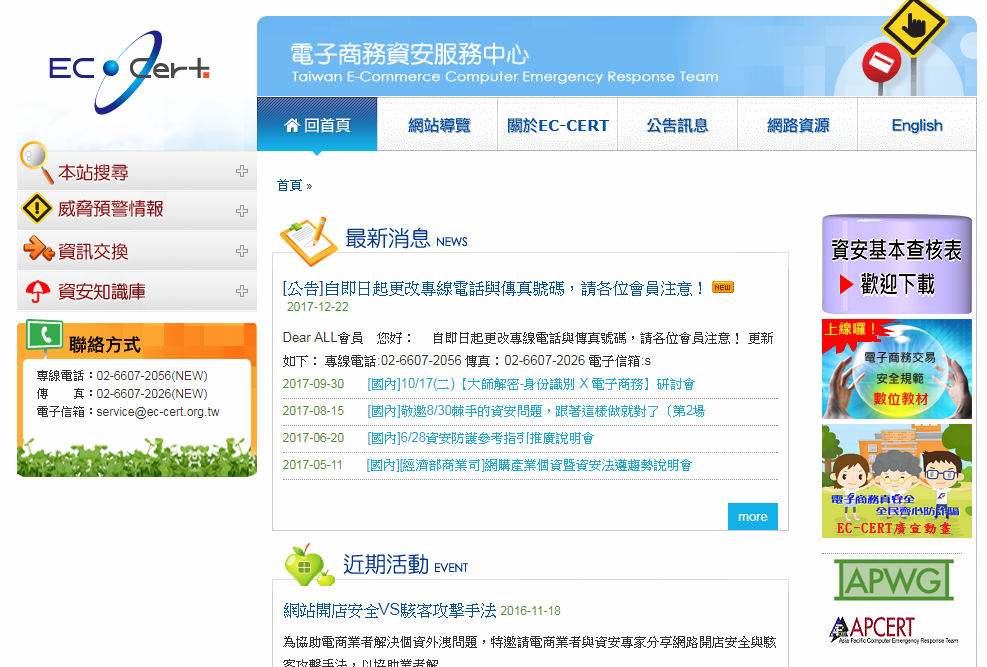The height and width of the screenshot is (667, 987).
Task: Click the 本站搜尋 sidebar label
Action: (93, 172)
